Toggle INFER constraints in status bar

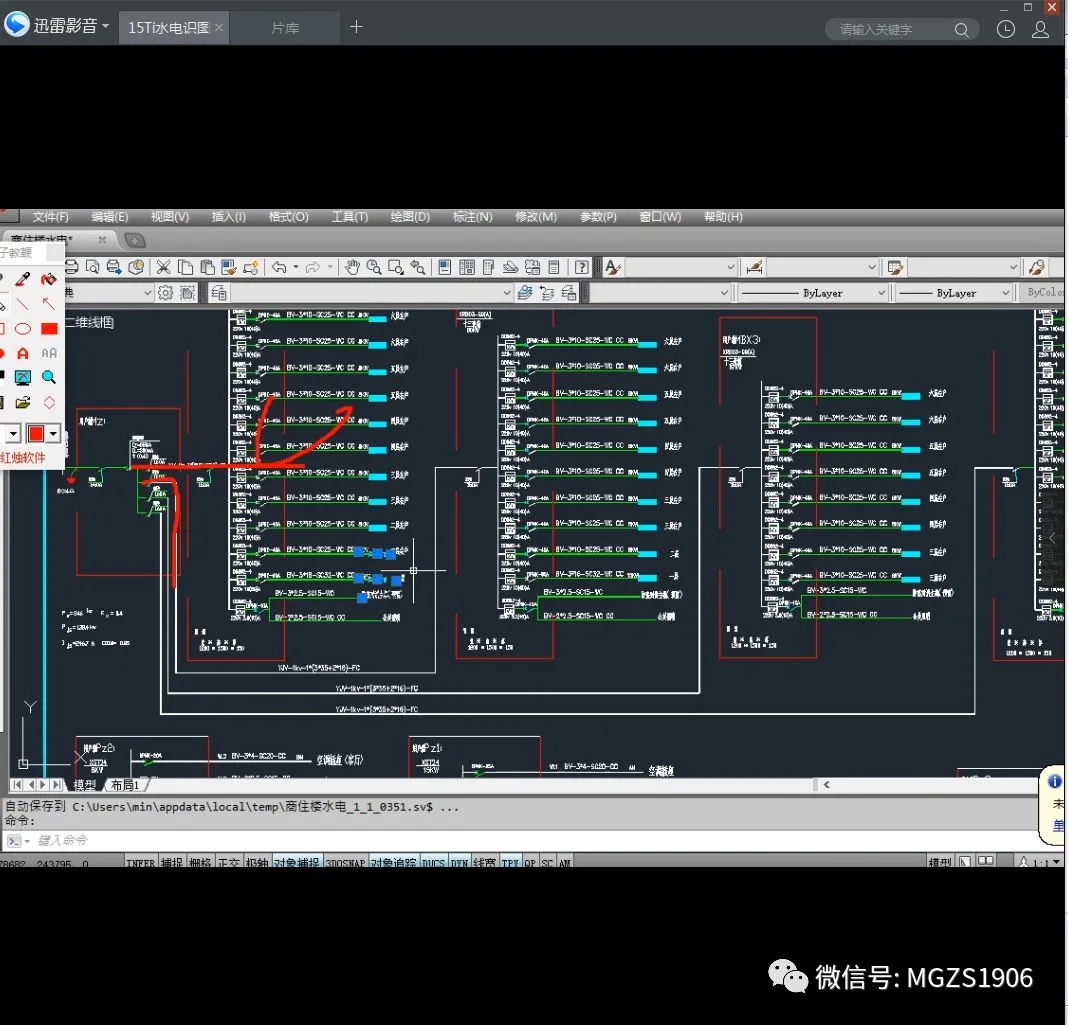[140, 862]
